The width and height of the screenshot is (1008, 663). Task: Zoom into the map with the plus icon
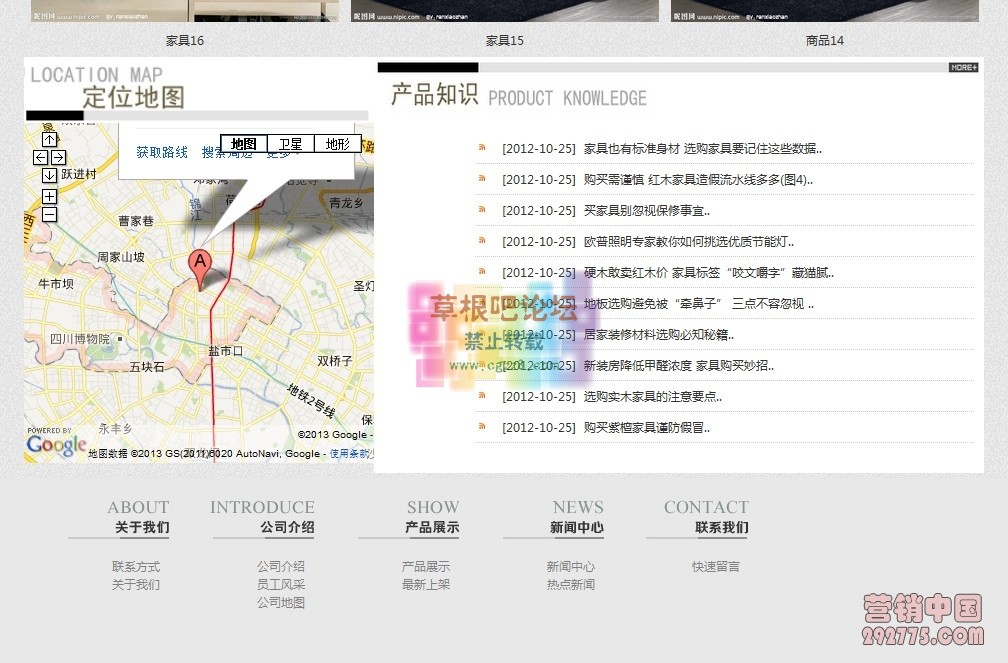pyautogui.click(x=49, y=198)
